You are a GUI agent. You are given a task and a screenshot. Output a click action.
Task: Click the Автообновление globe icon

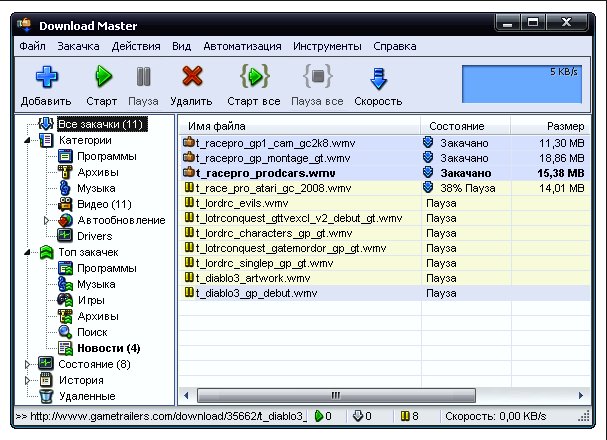pyautogui.click(x=65, y=220)
